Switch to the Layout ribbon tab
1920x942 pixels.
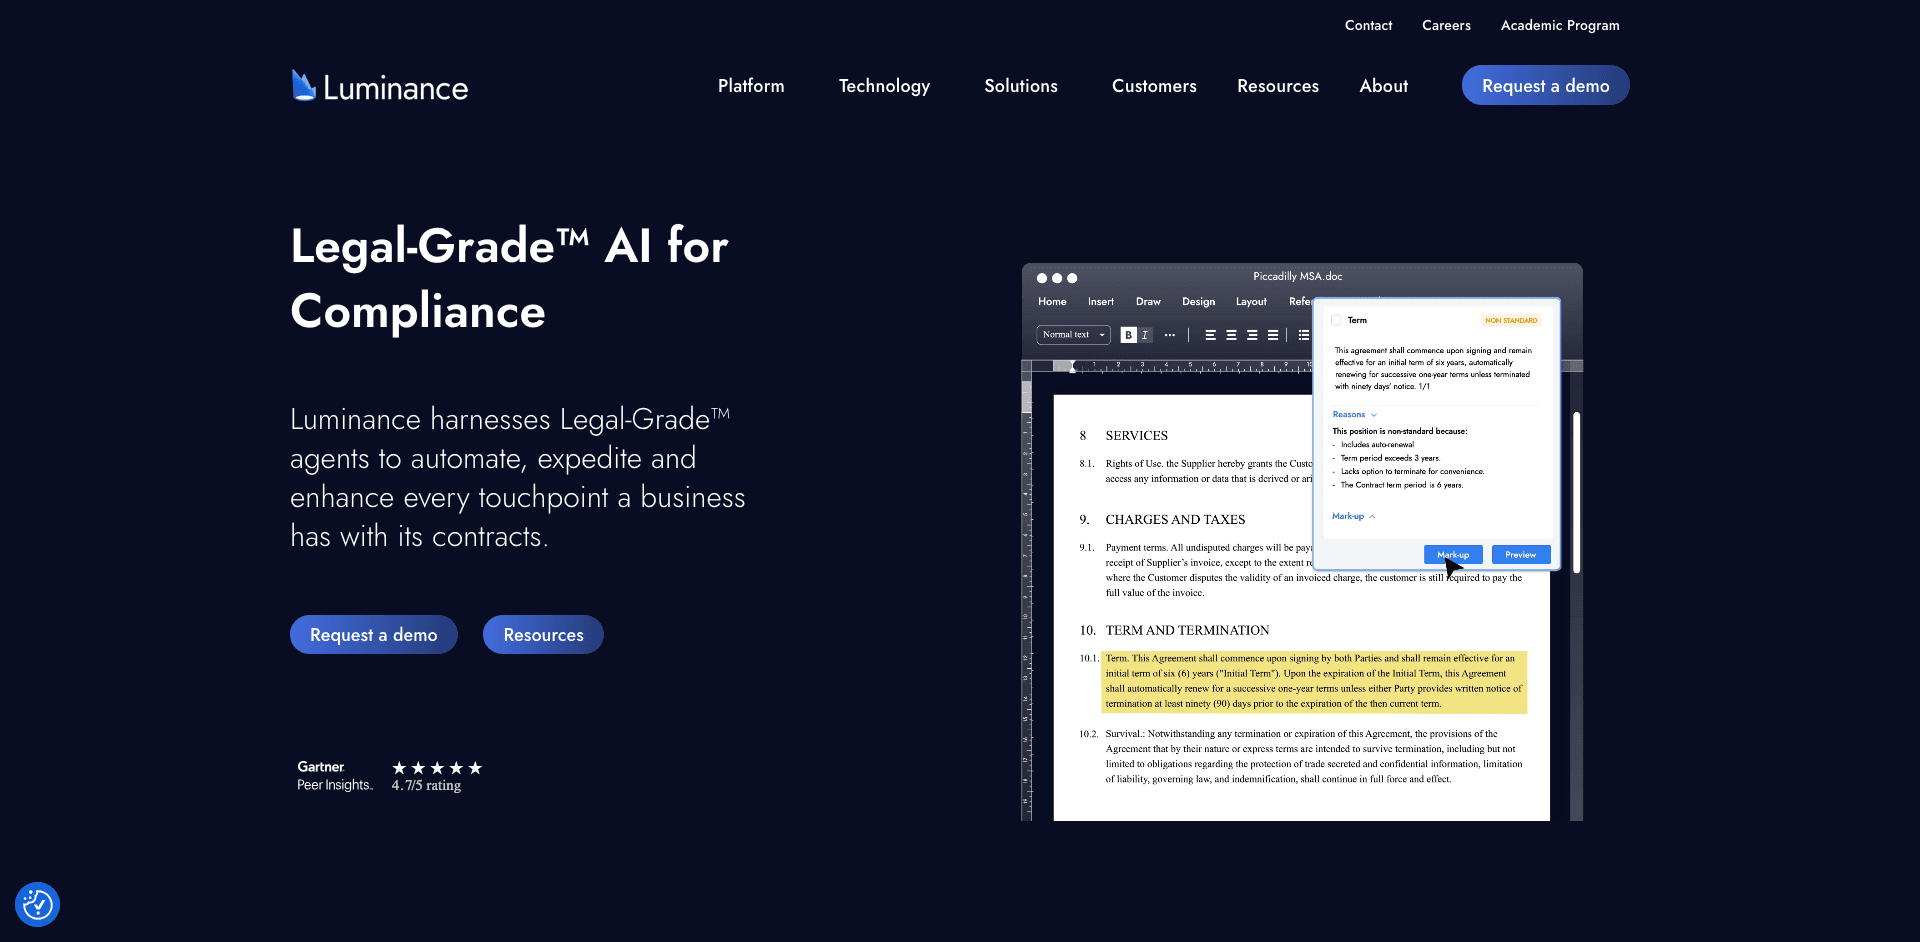coord(1251,301)
